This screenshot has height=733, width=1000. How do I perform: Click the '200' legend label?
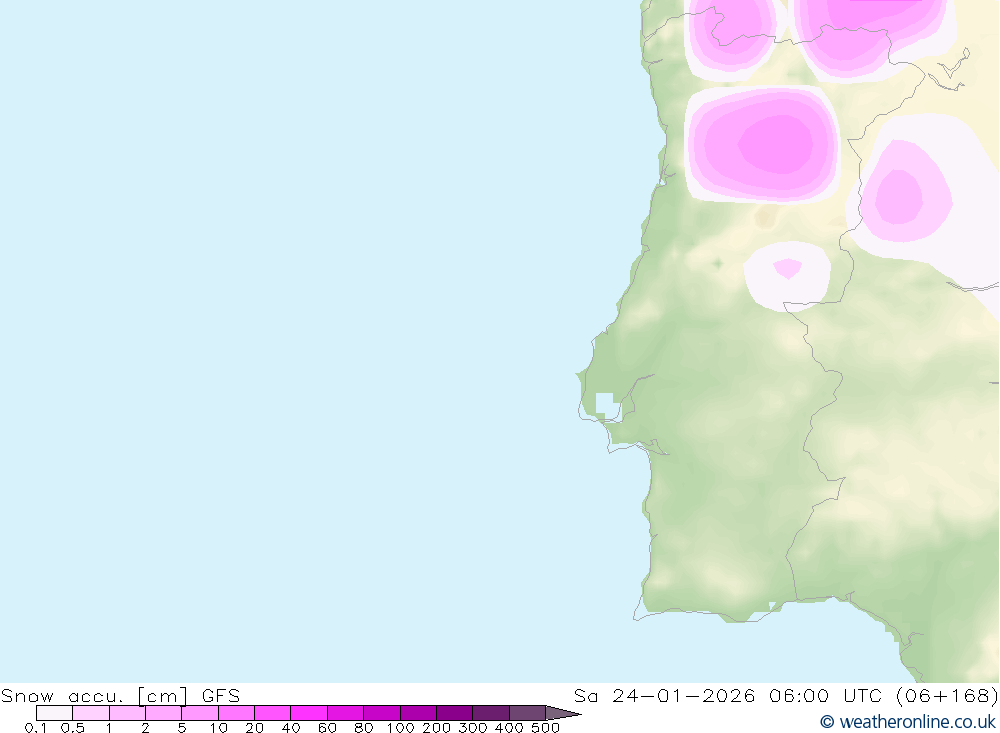[436, 727]
